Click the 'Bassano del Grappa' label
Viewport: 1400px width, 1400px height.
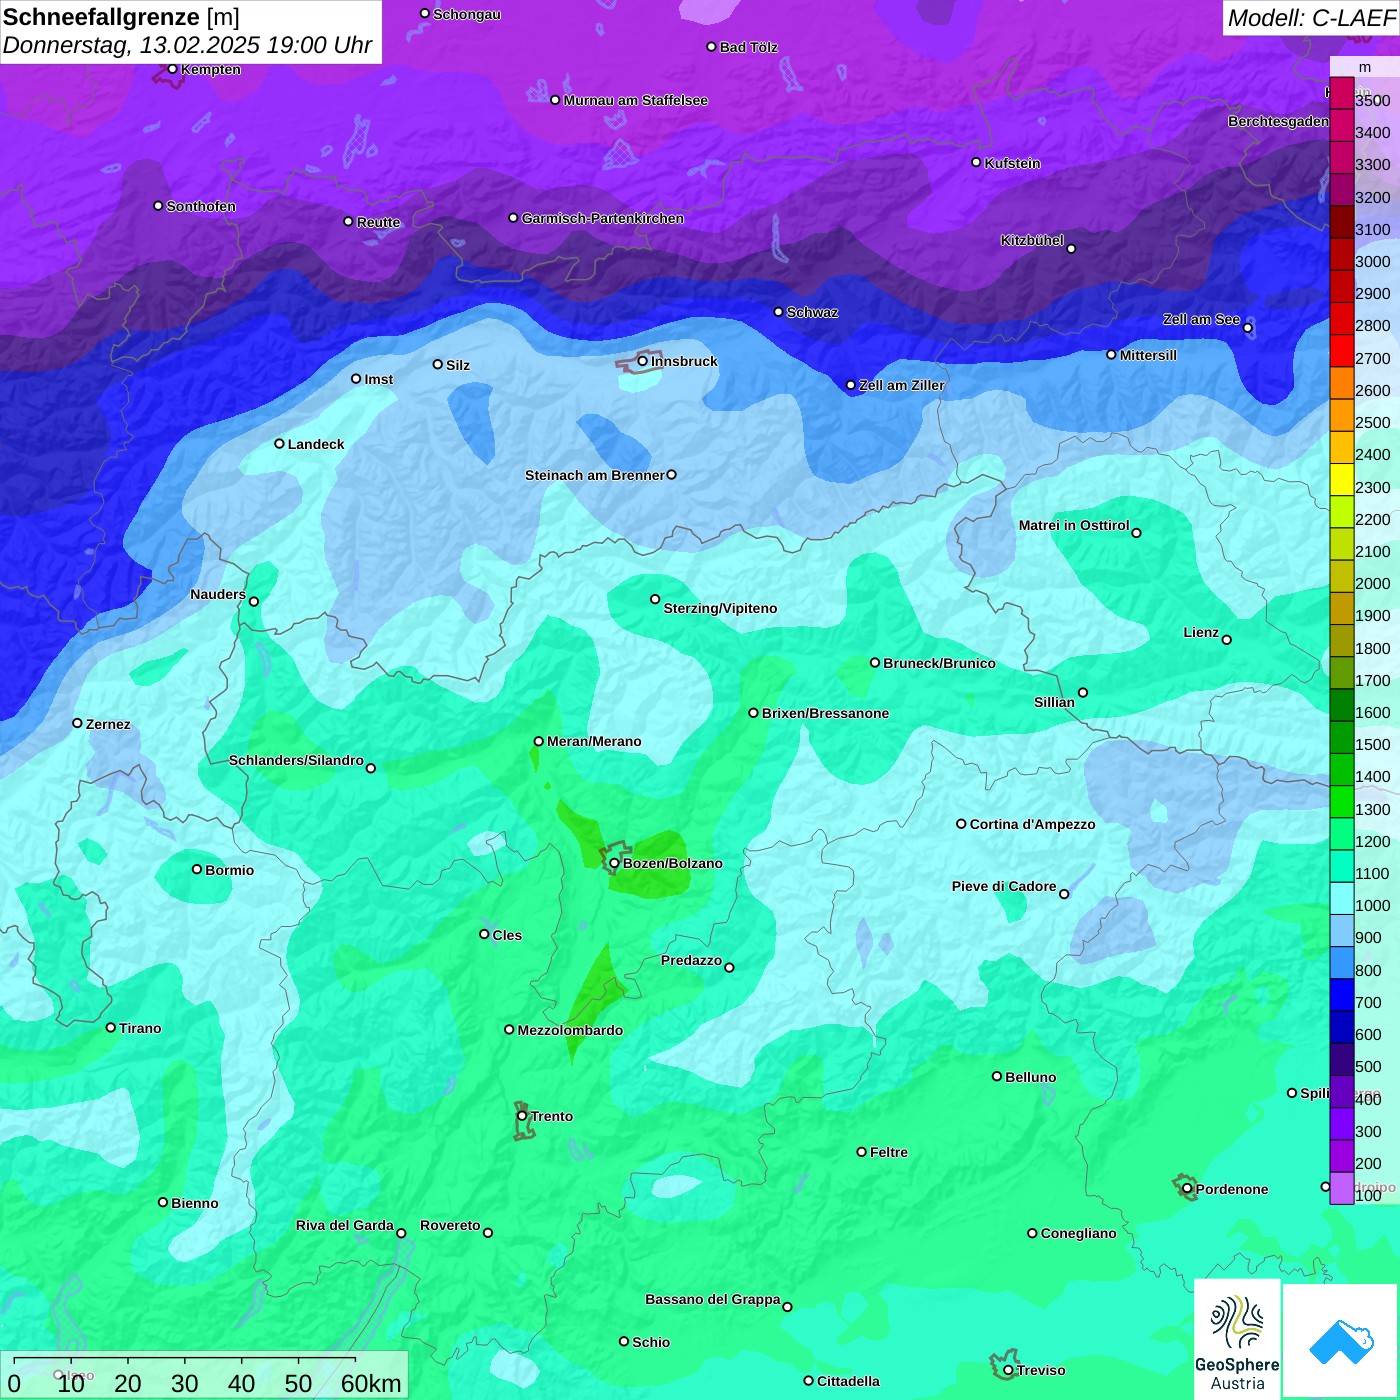click(x=713, y=1299)
